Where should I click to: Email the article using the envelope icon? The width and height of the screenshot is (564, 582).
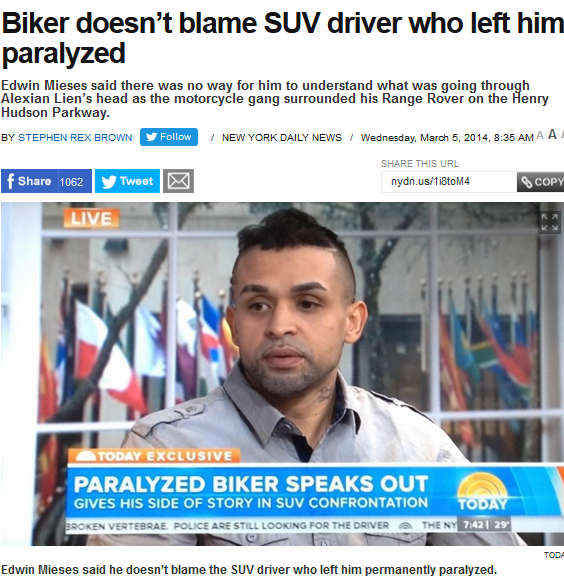(178, 181)
